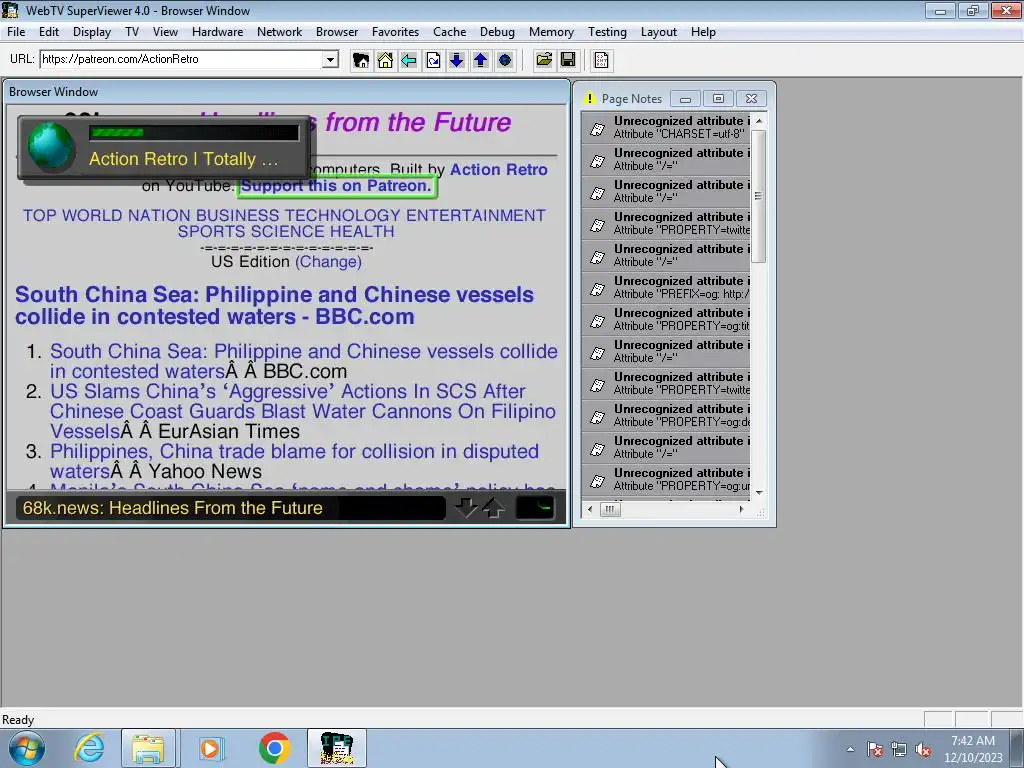Click the network tray icon
This screenshot has width=1024, height=768.
tap(899, 750)
